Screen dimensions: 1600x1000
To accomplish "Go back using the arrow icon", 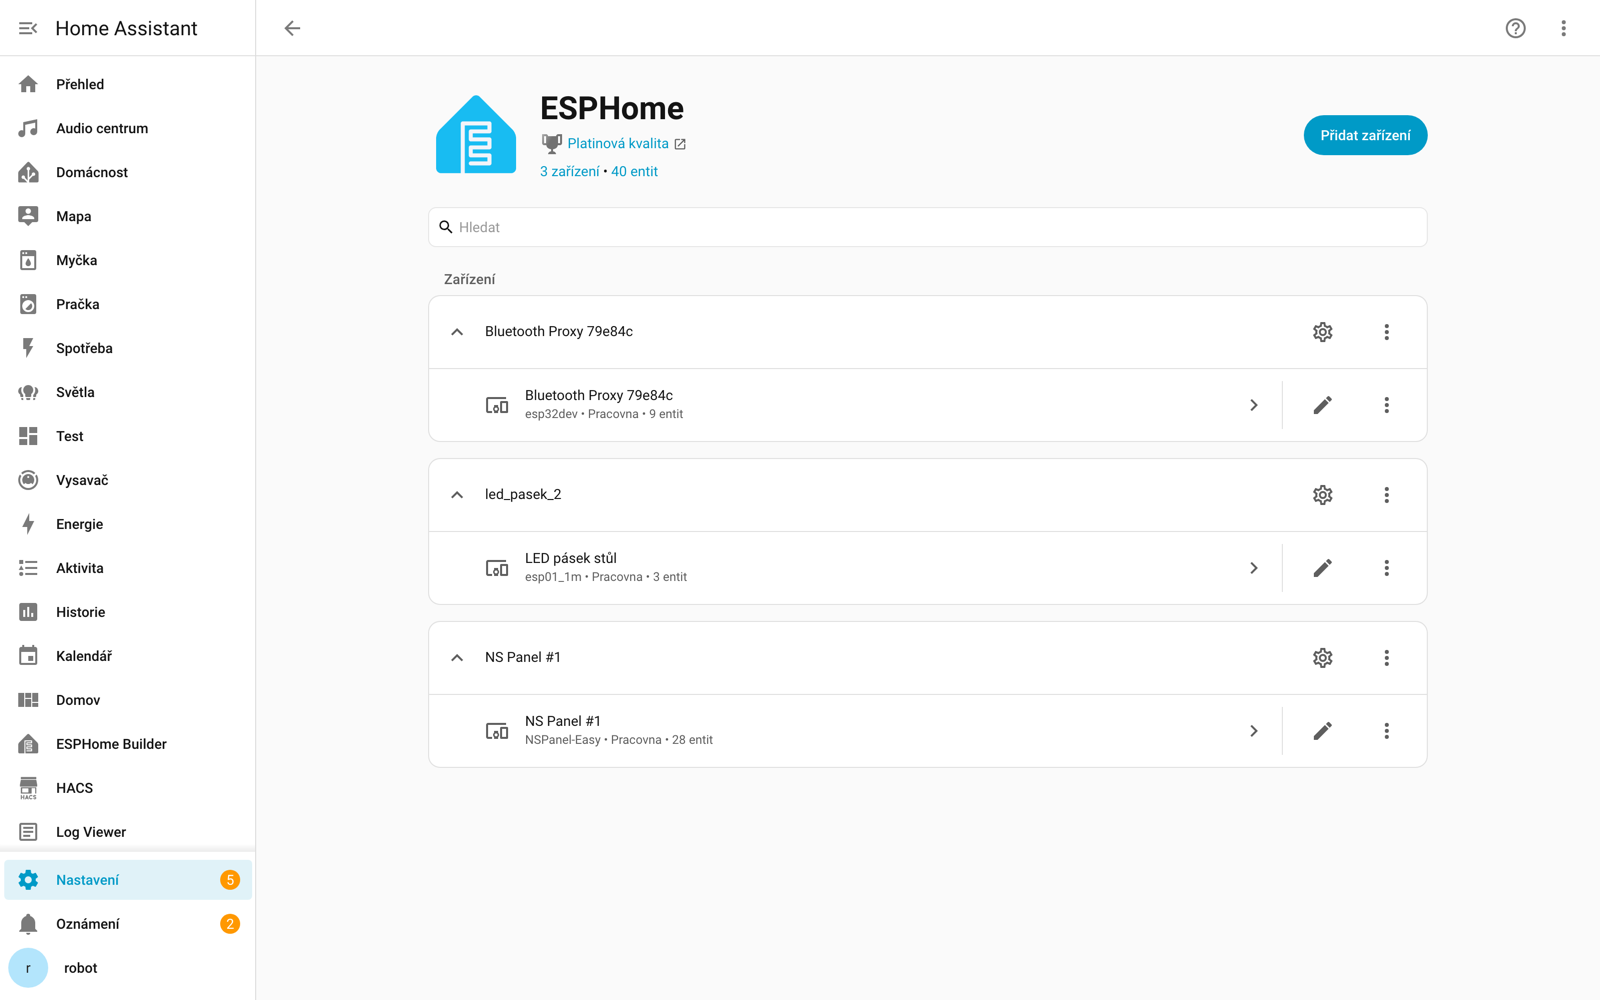I will 292,28.
